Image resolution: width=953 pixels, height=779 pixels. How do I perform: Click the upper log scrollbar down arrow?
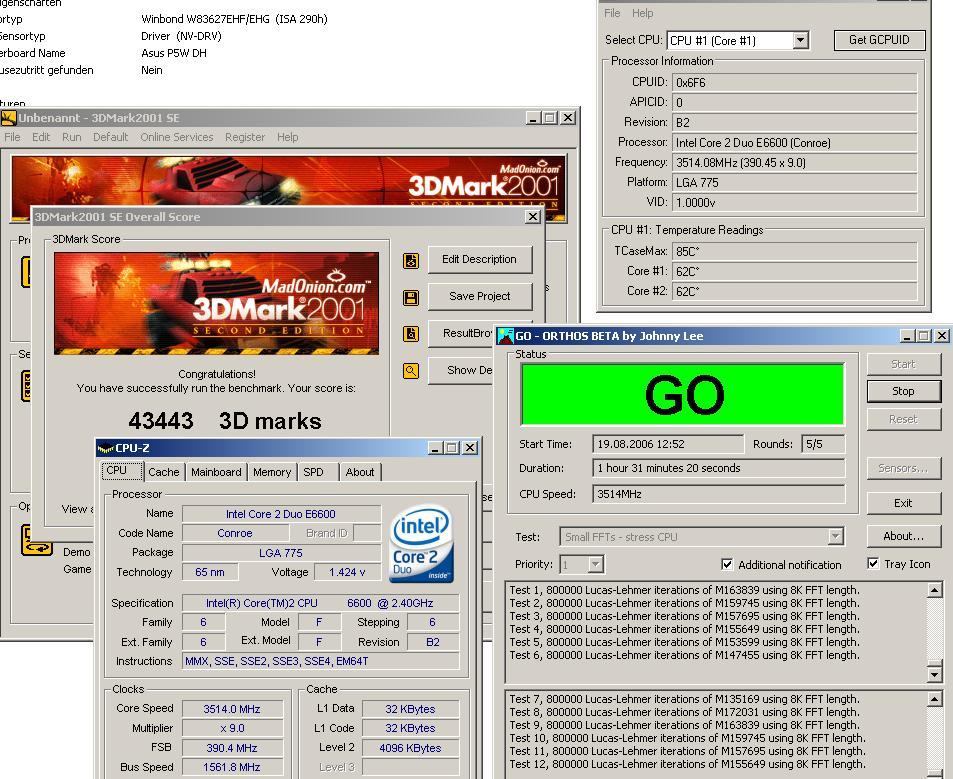click(935, 674)
